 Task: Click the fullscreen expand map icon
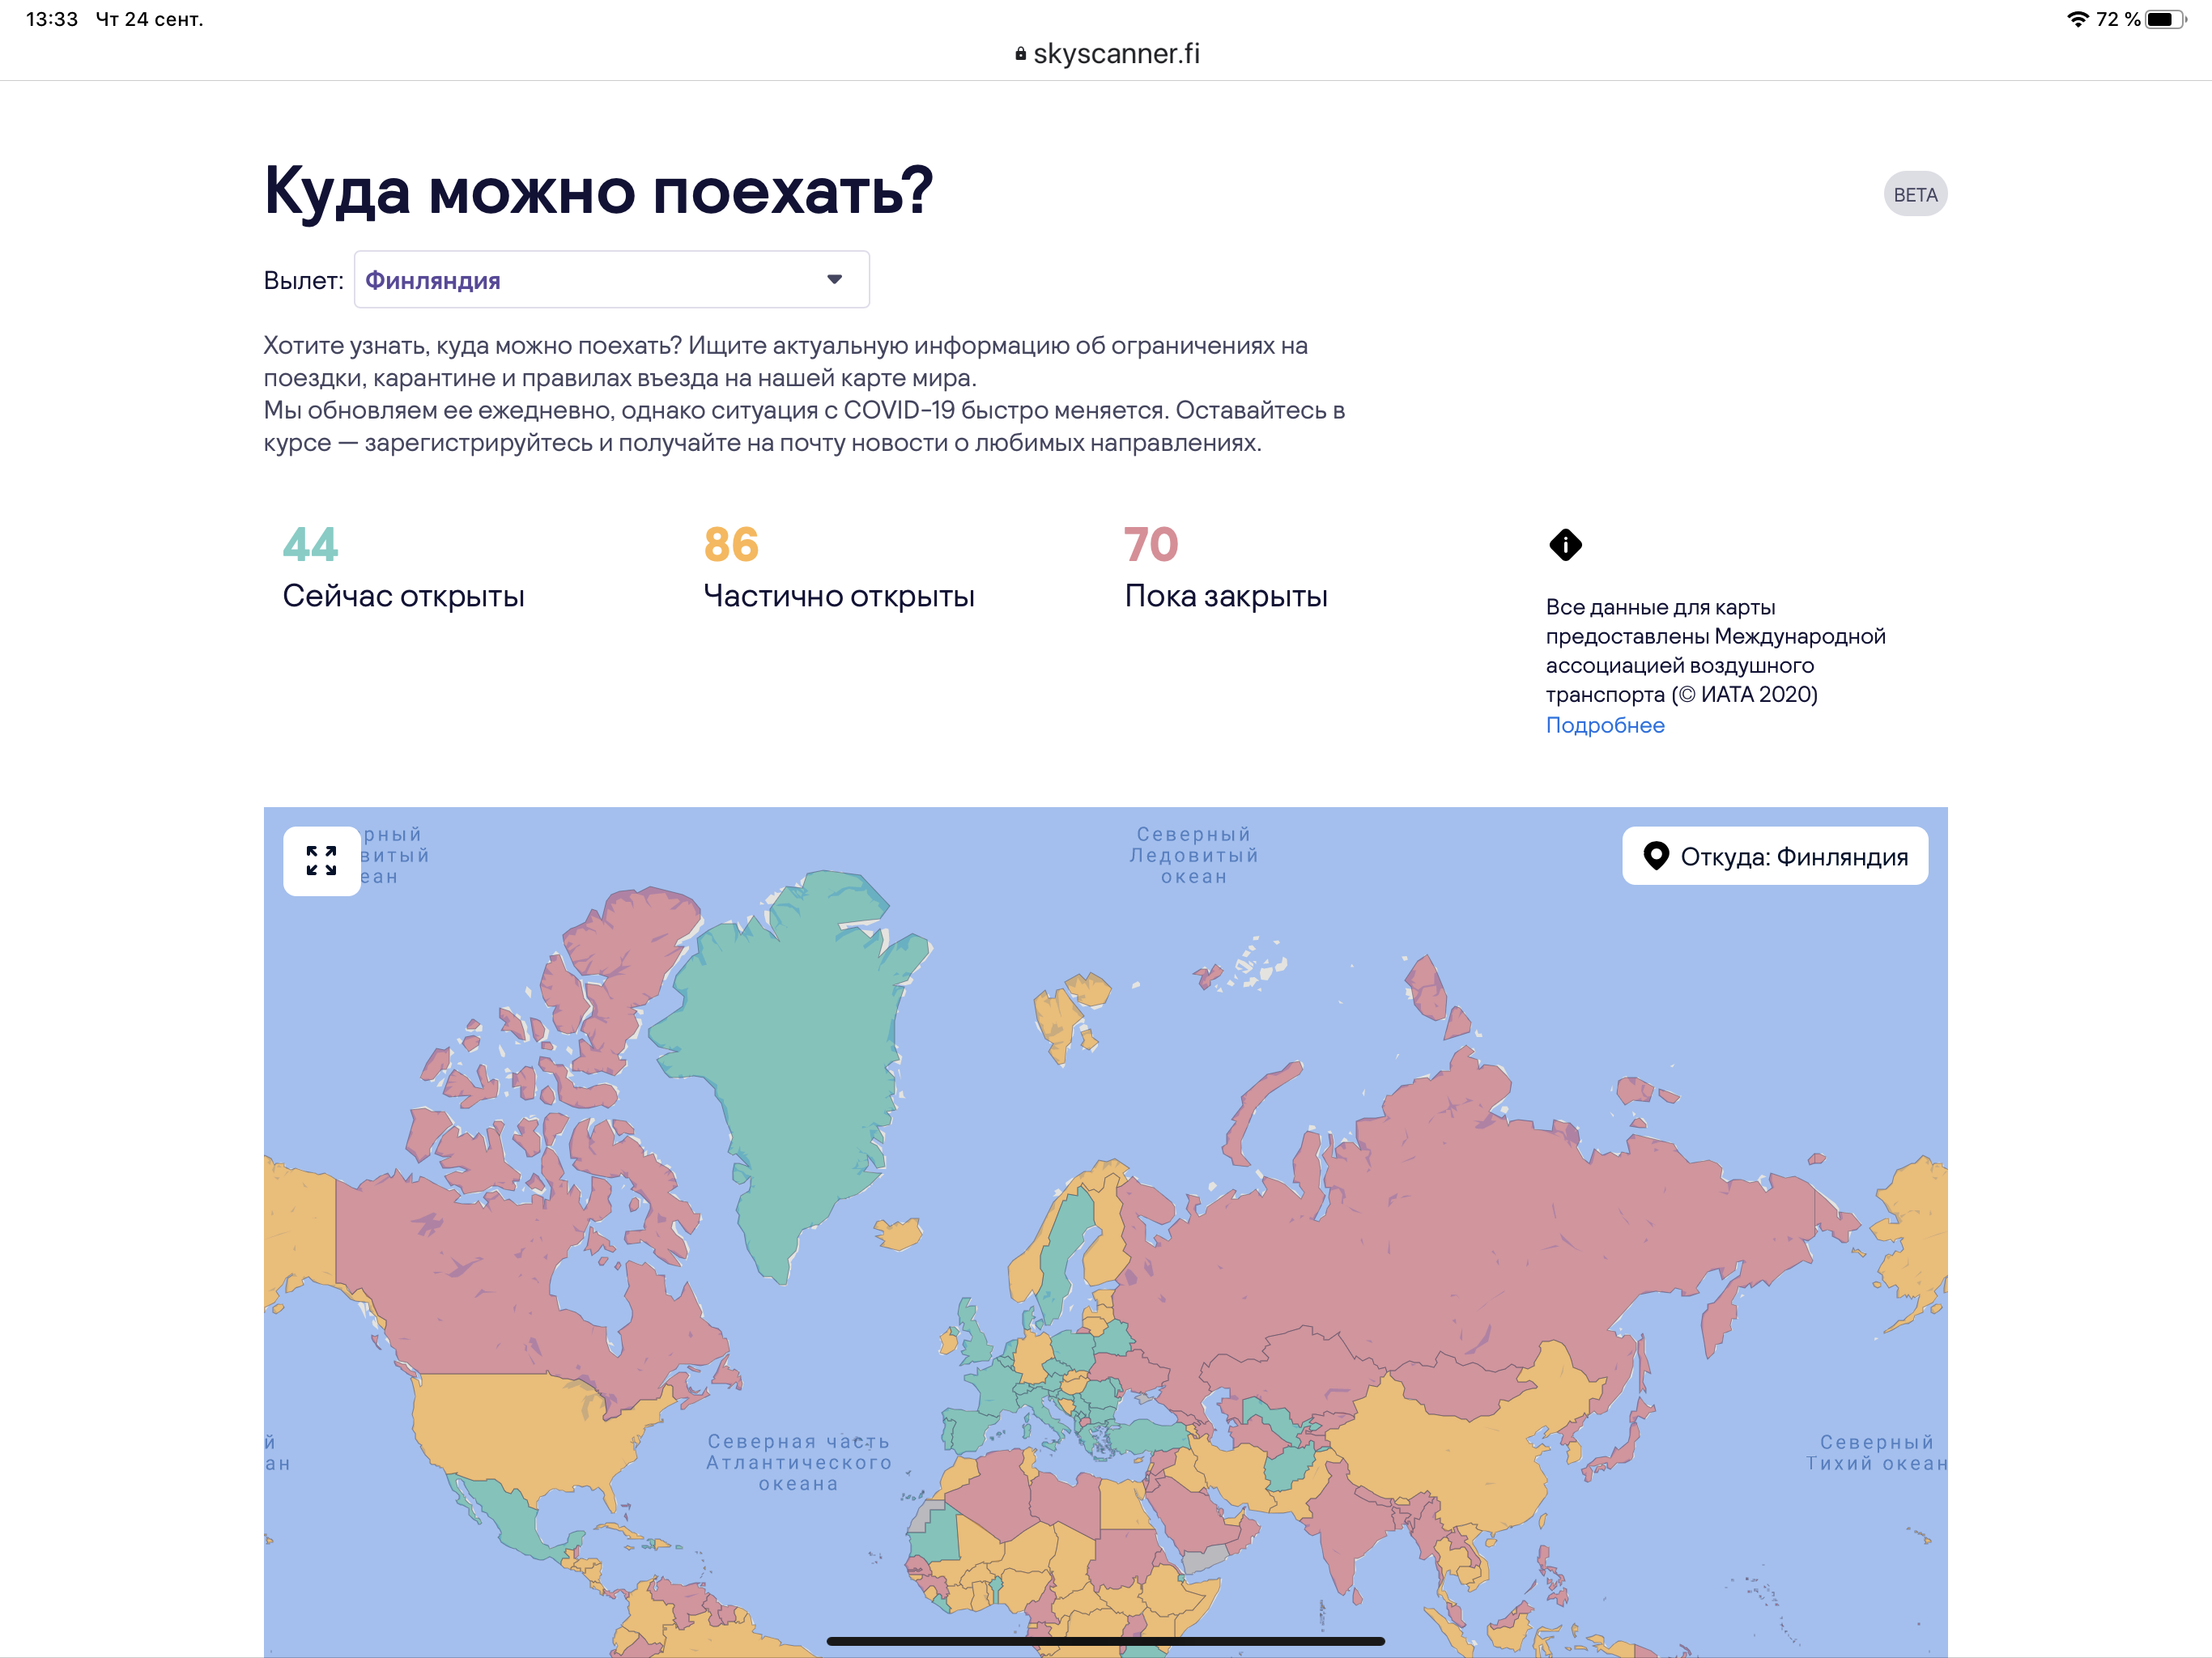pyautogui.click(x=321, y=860)
